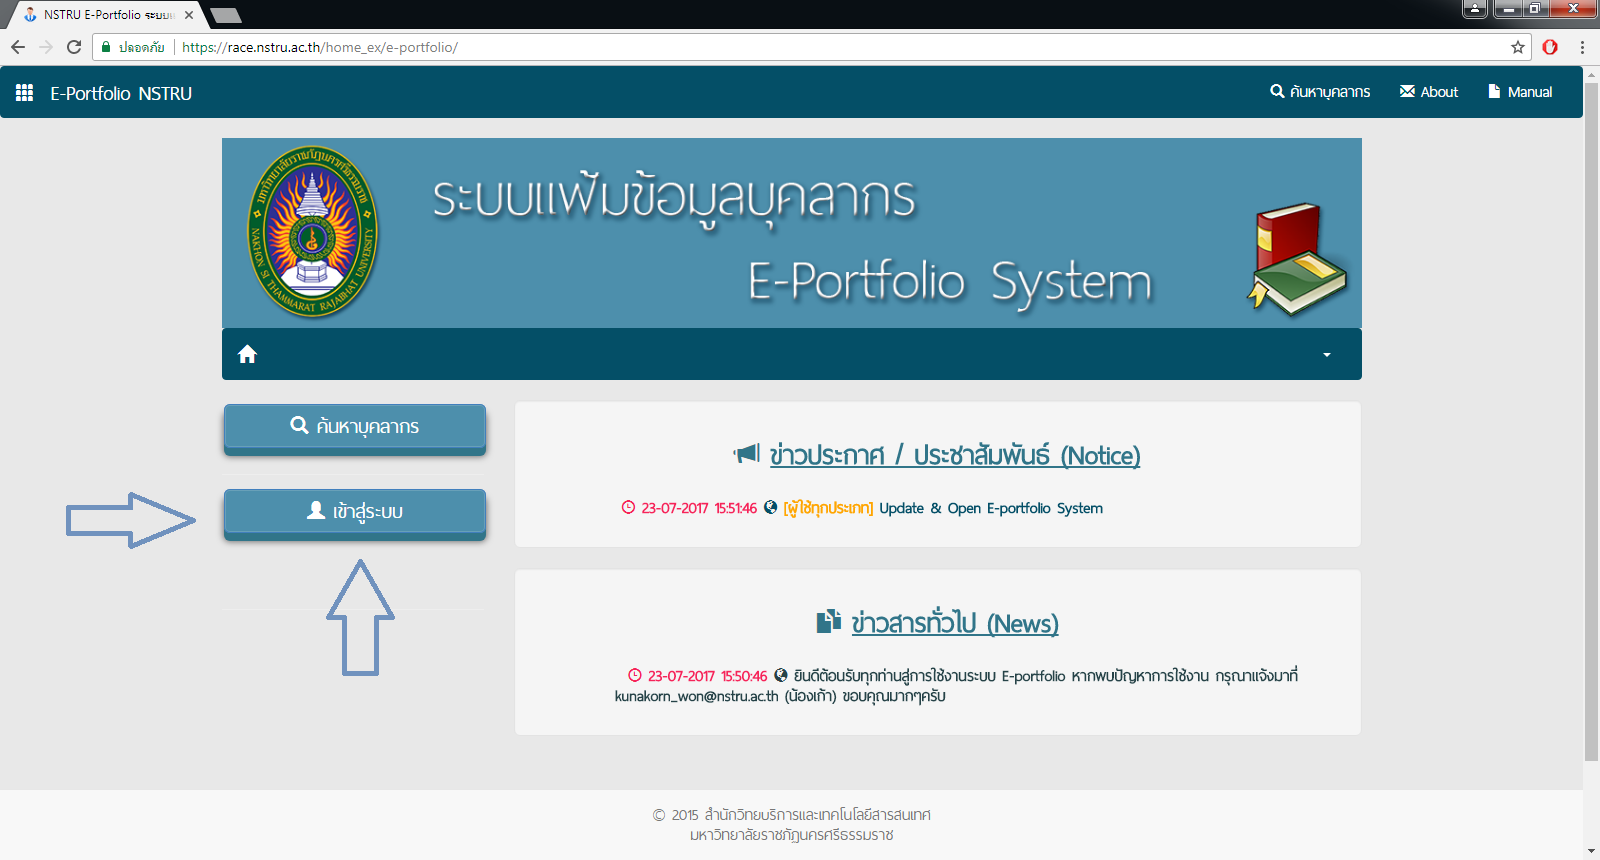Open the Manual menu item
The height and width of the screenshot is (860, 1600).
click(1520, 92)
